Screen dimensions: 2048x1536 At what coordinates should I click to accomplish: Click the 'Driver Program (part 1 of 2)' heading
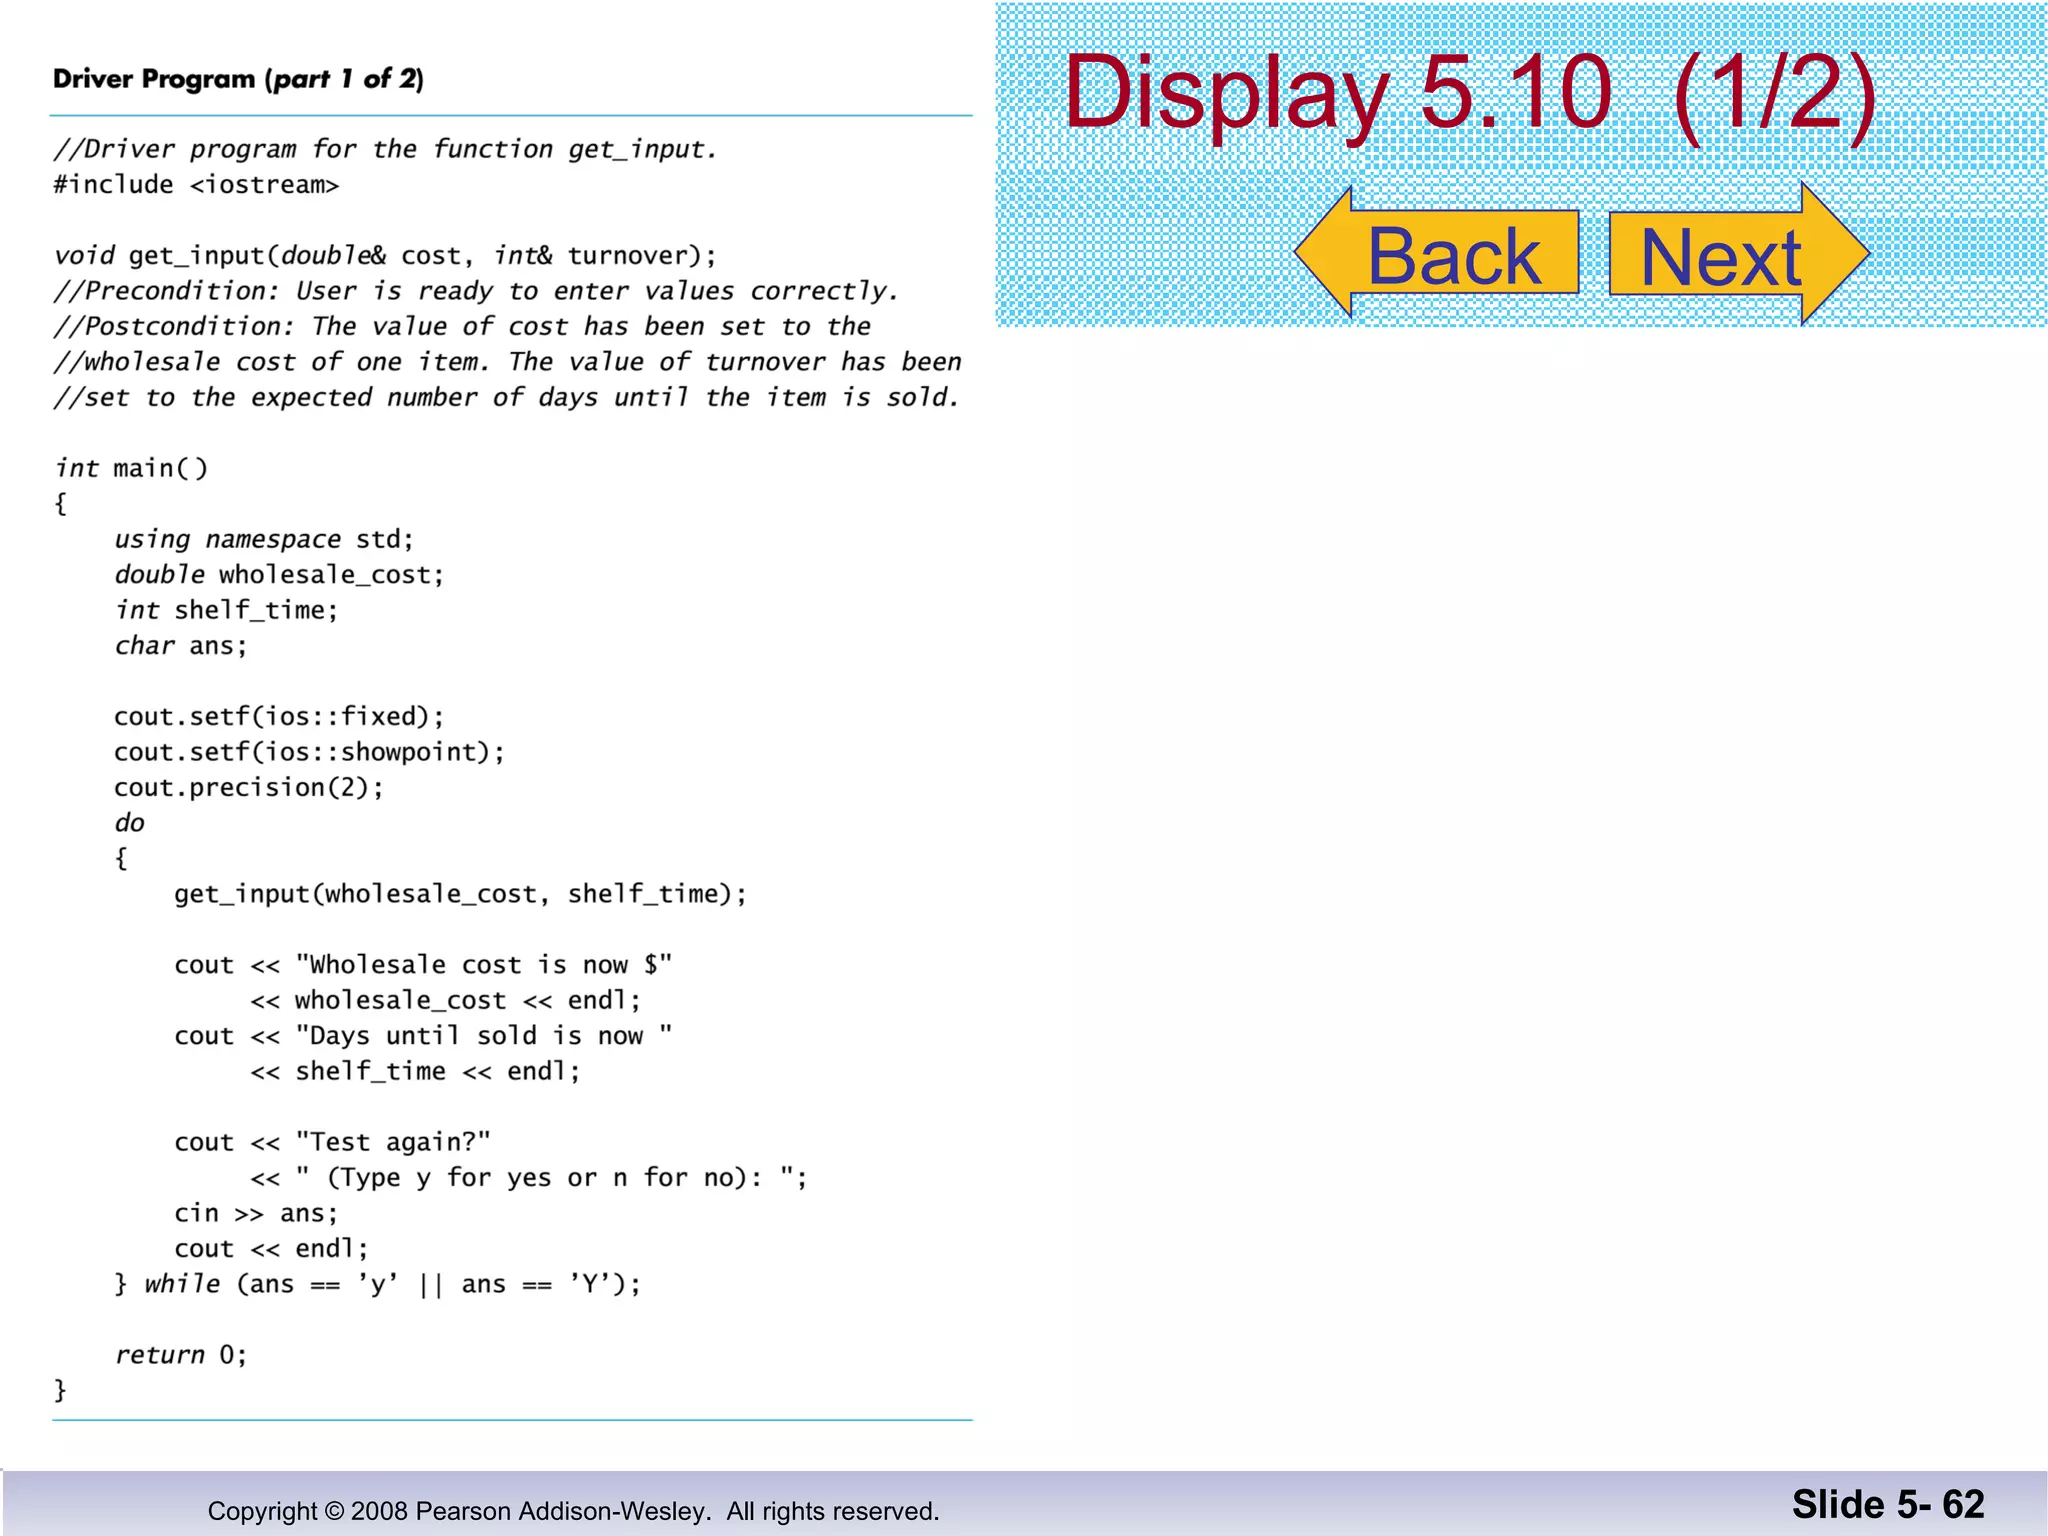coord(238,79)
